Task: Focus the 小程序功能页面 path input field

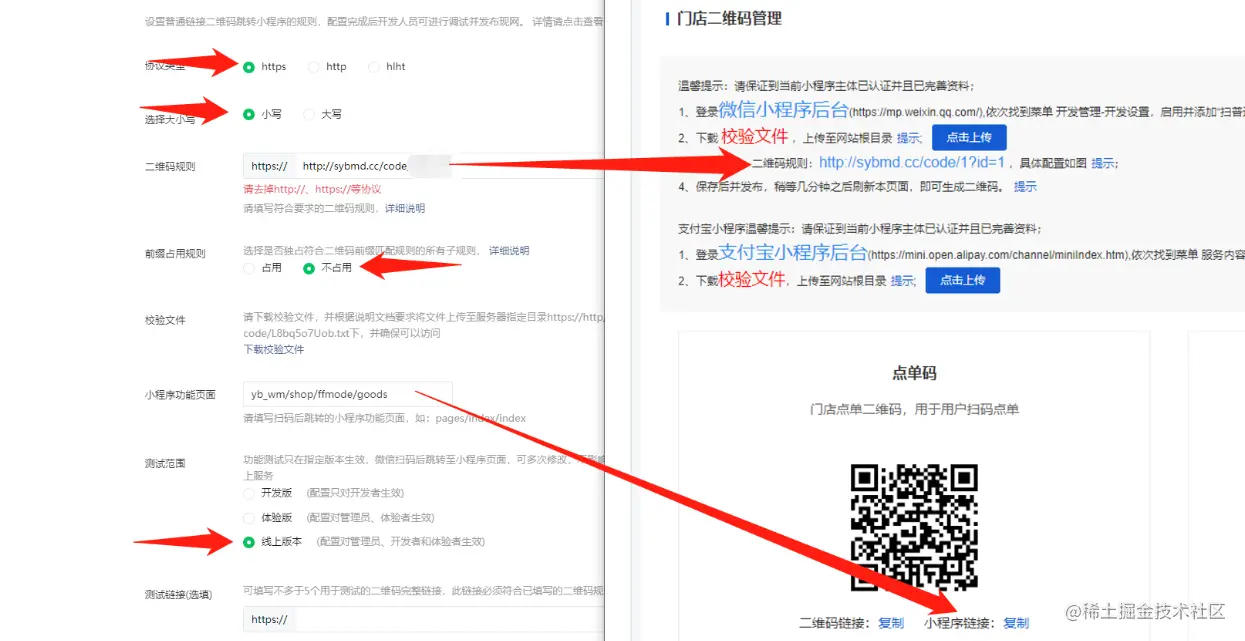Action: pos(348,394)
